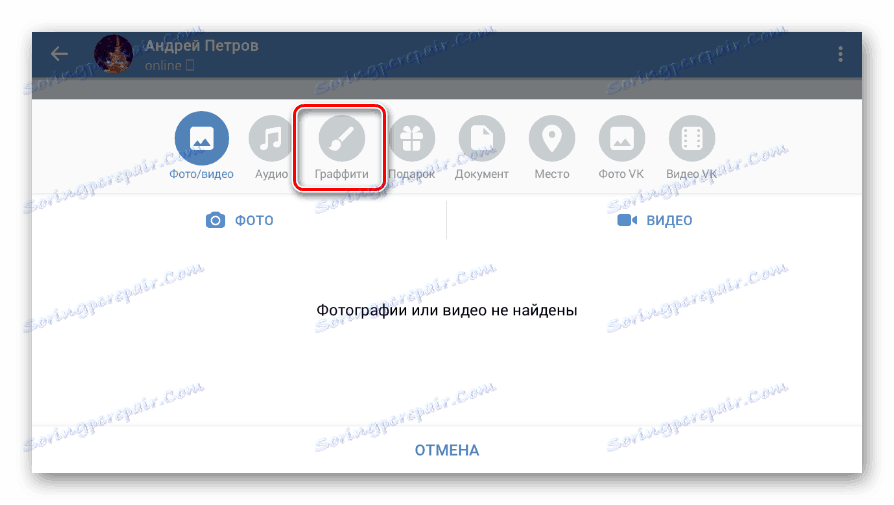Viewport: 894px width, 505px height.
Task: Select the Фото/видео attachment icon
Action: (x=202, y=138)
